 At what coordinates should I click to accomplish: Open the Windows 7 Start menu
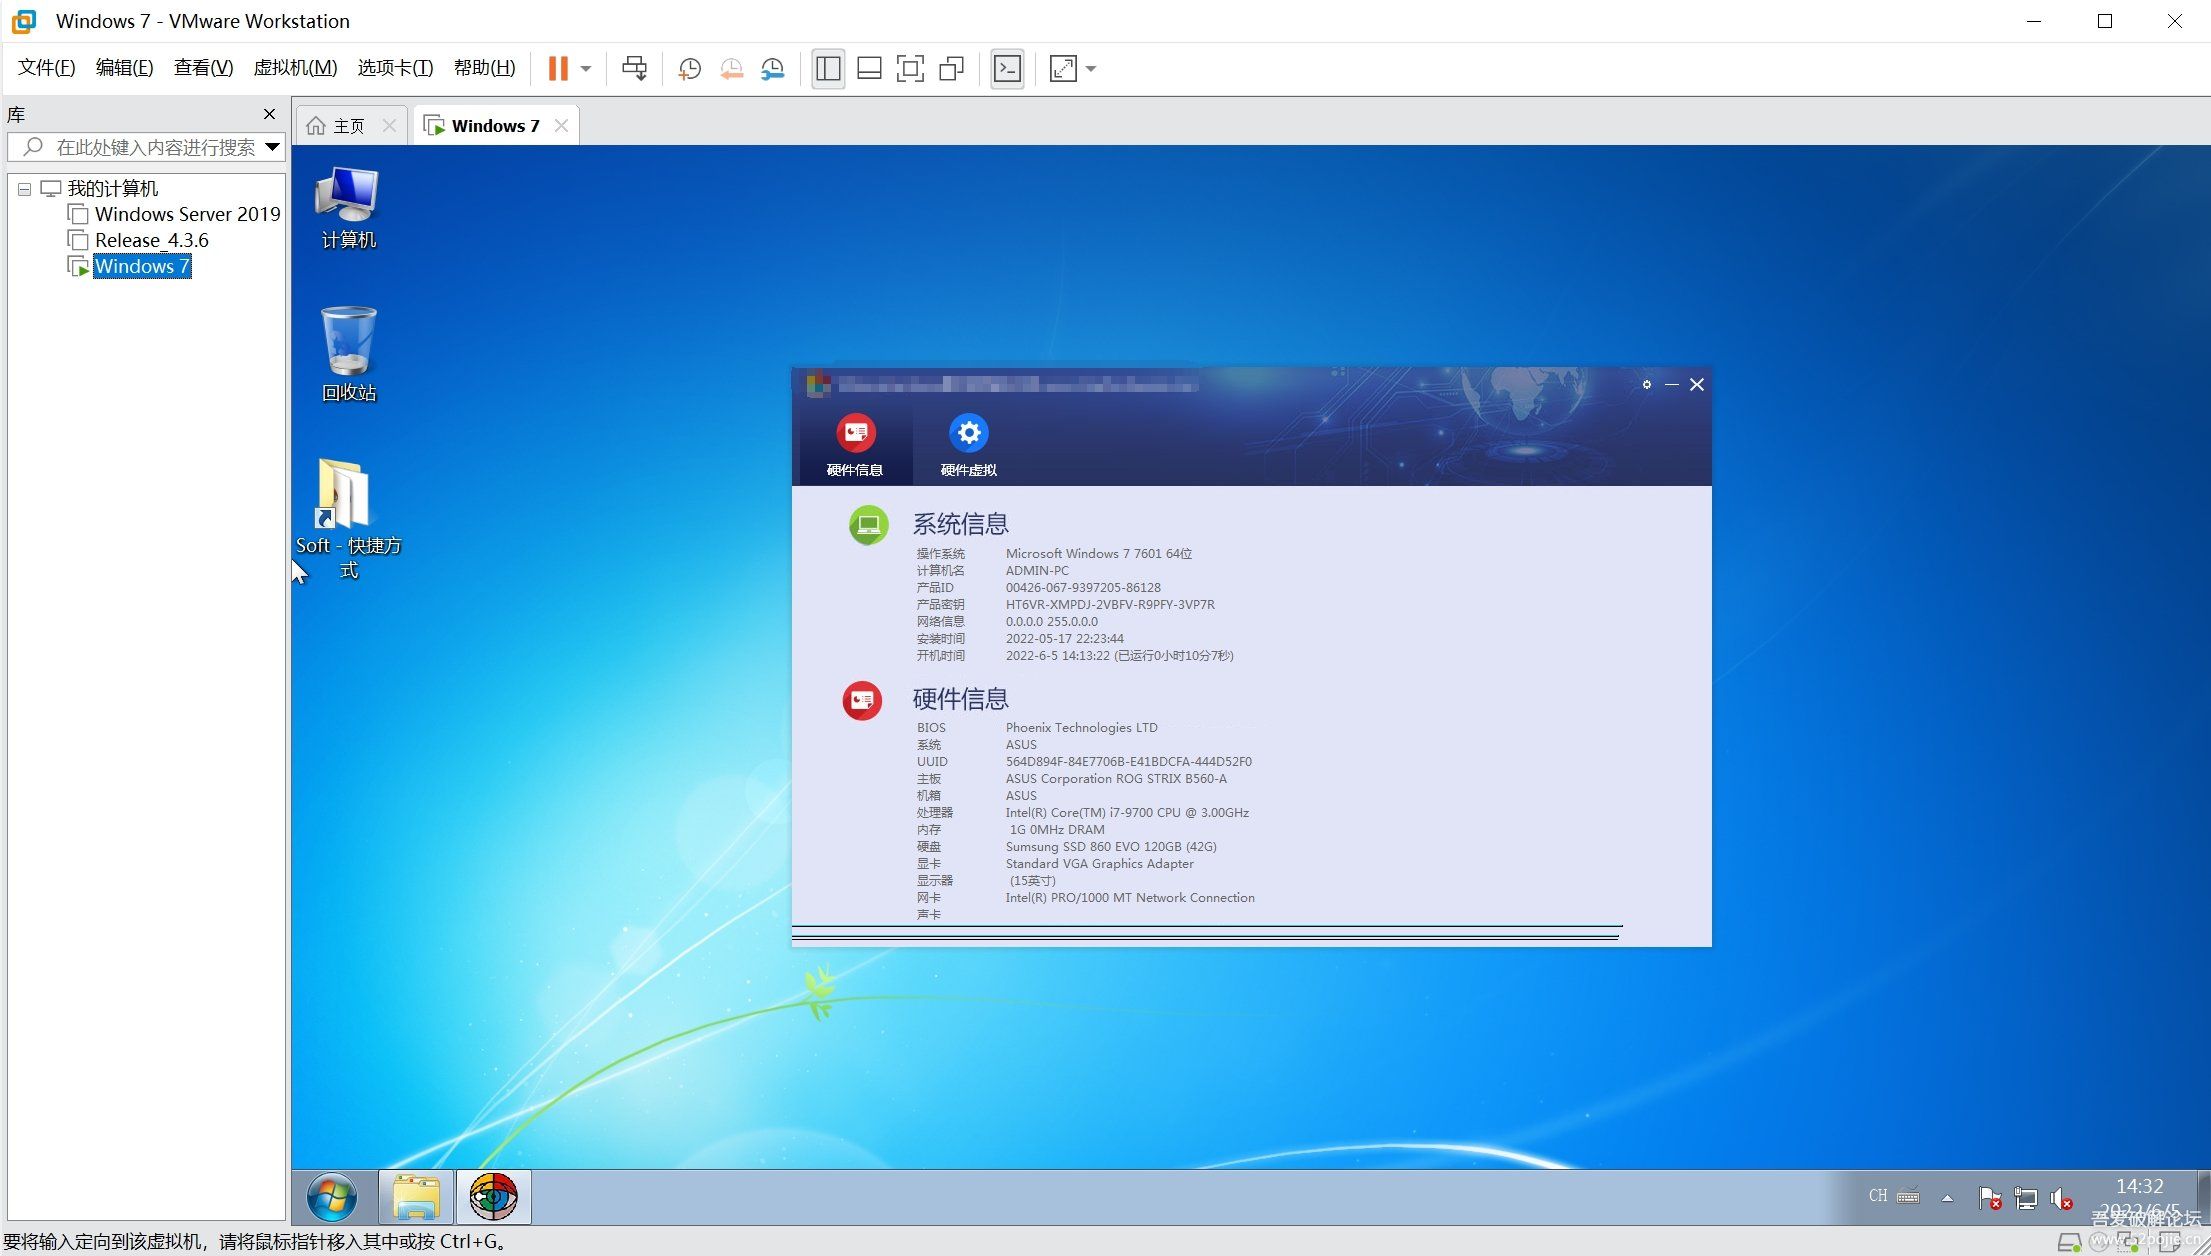331,1197
